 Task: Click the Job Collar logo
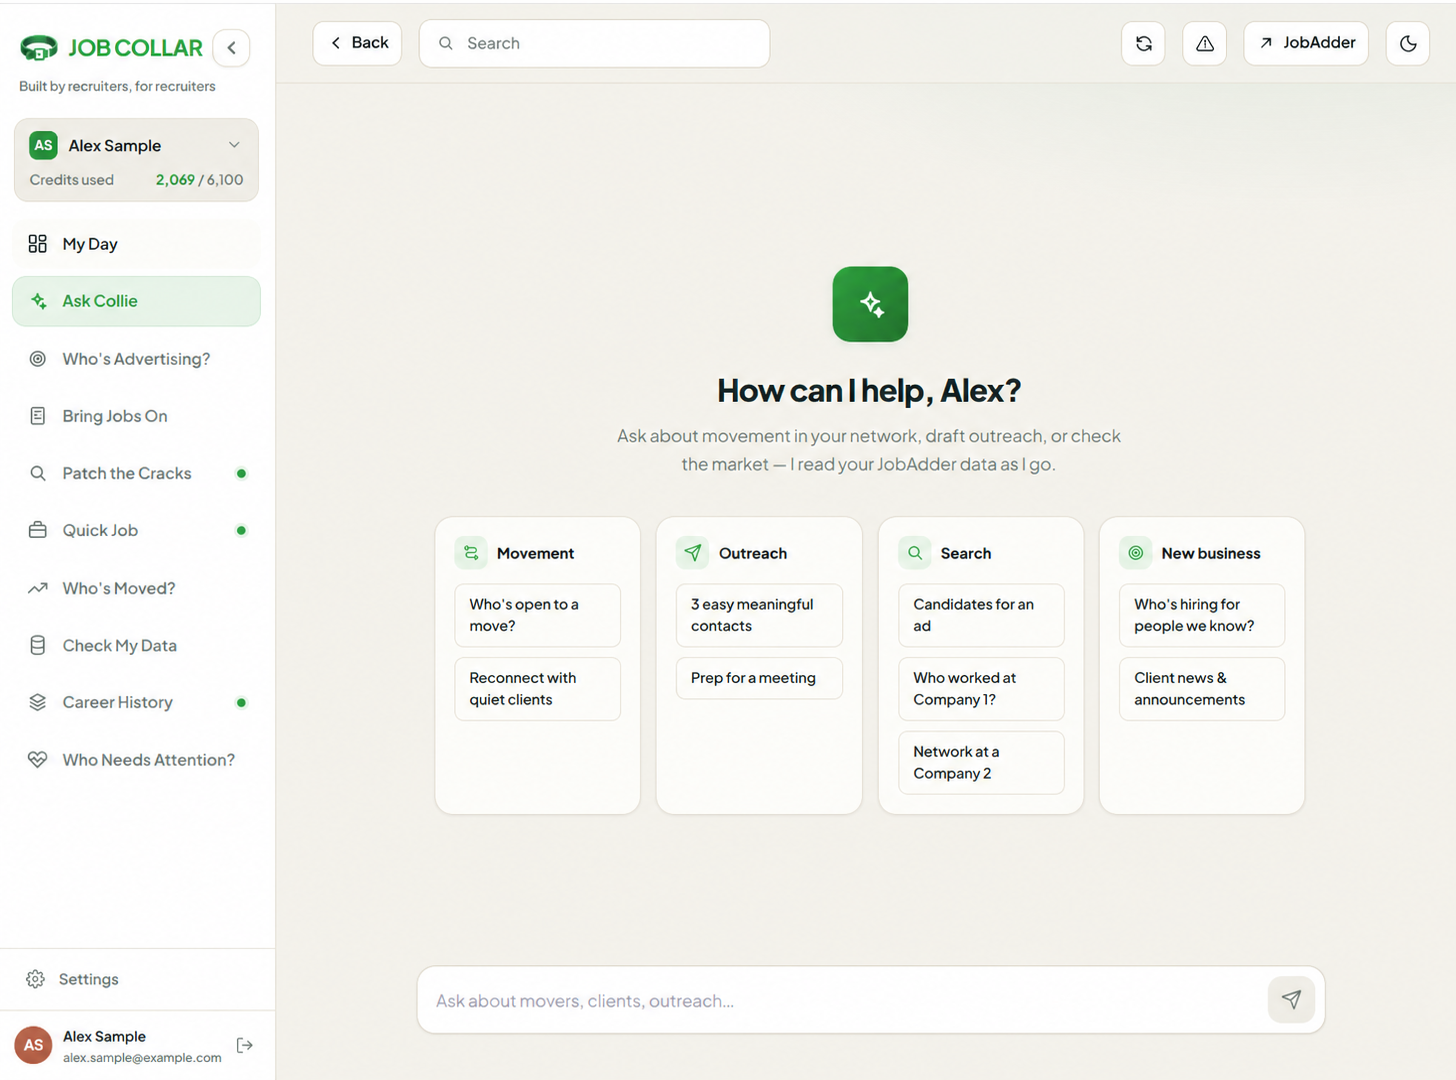111,48
